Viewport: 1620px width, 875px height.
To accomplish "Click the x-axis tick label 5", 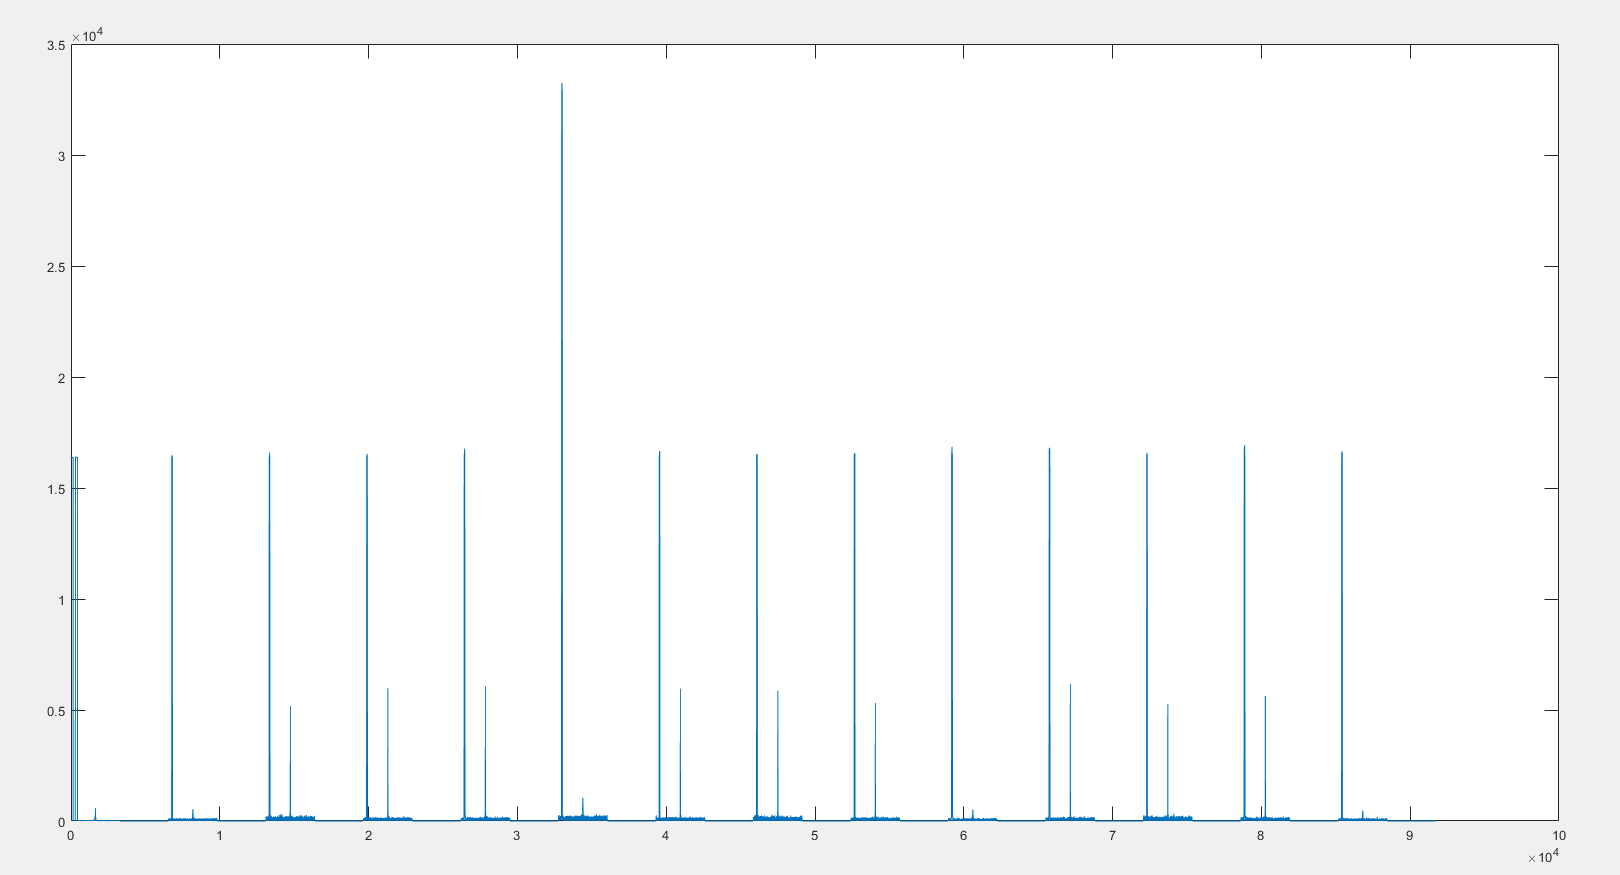I will click(814, 836).
